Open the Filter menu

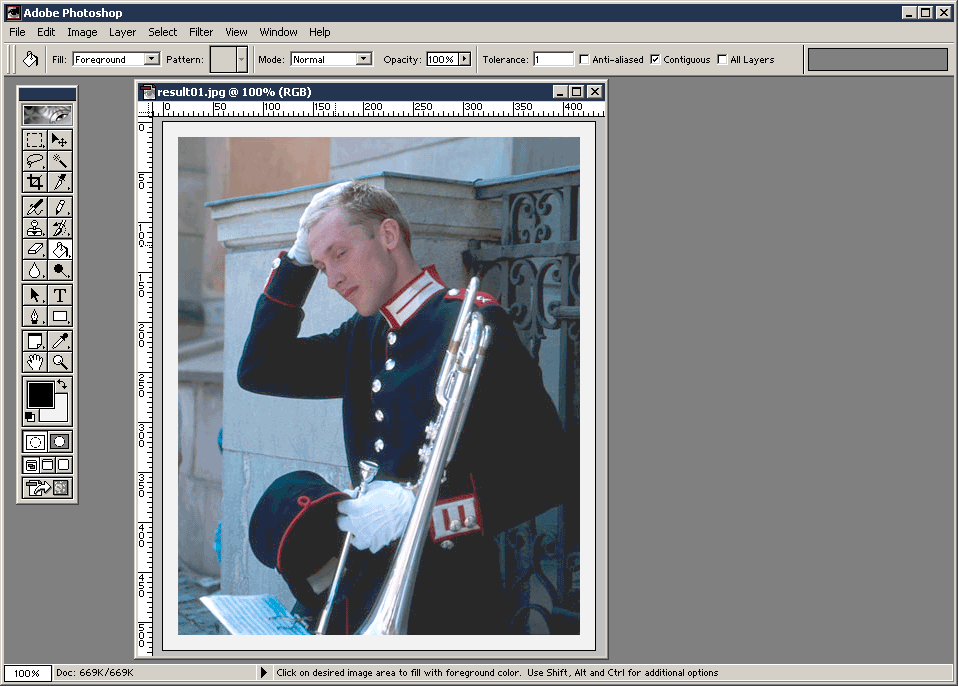(201, 32)
